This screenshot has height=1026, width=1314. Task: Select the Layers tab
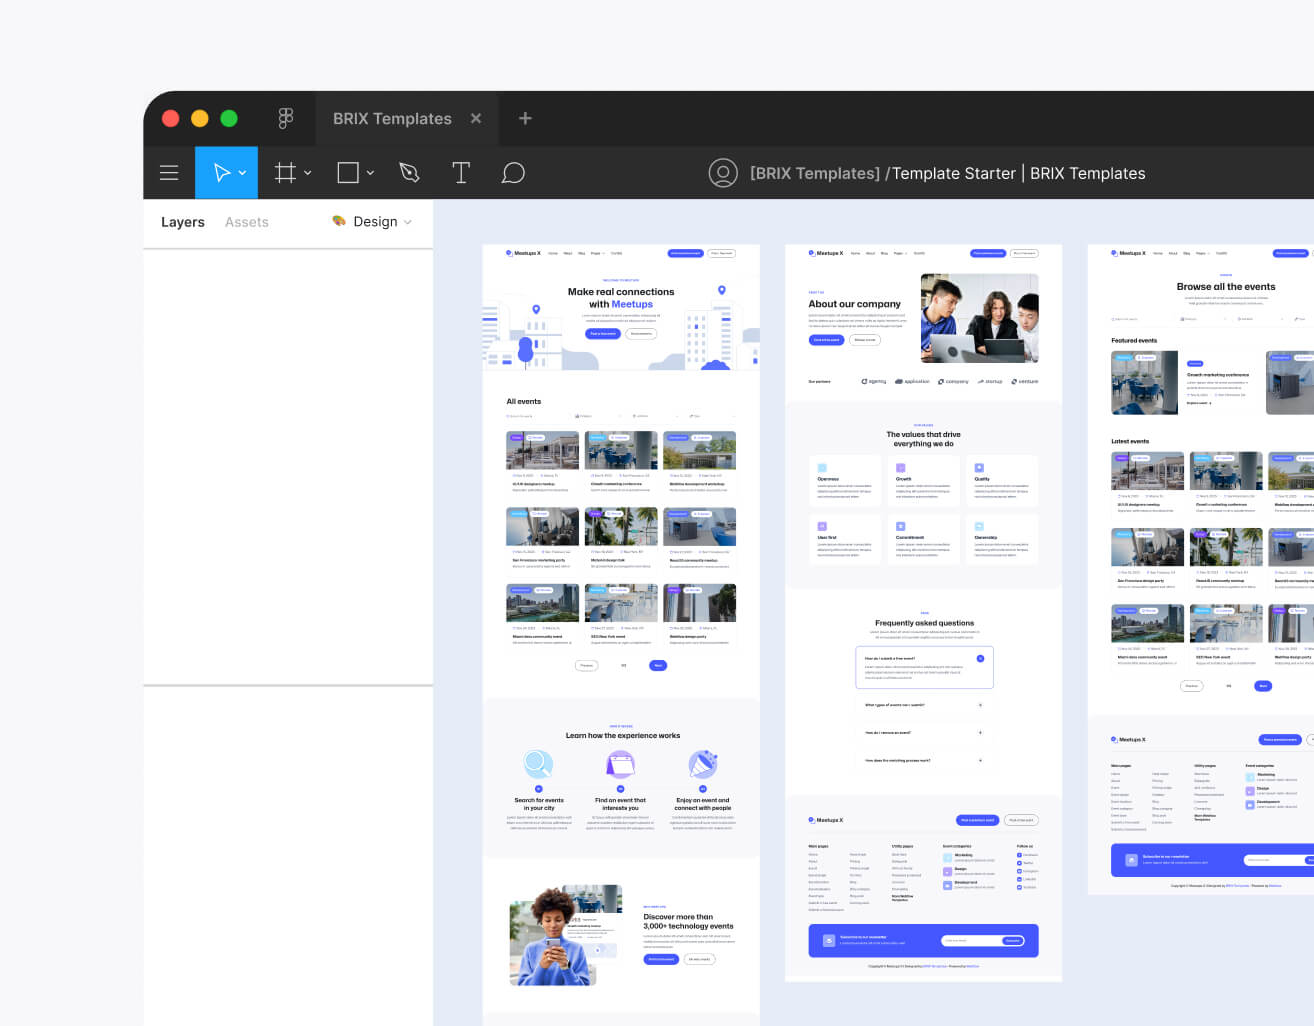pyautogui.click(x=182, y=221)
